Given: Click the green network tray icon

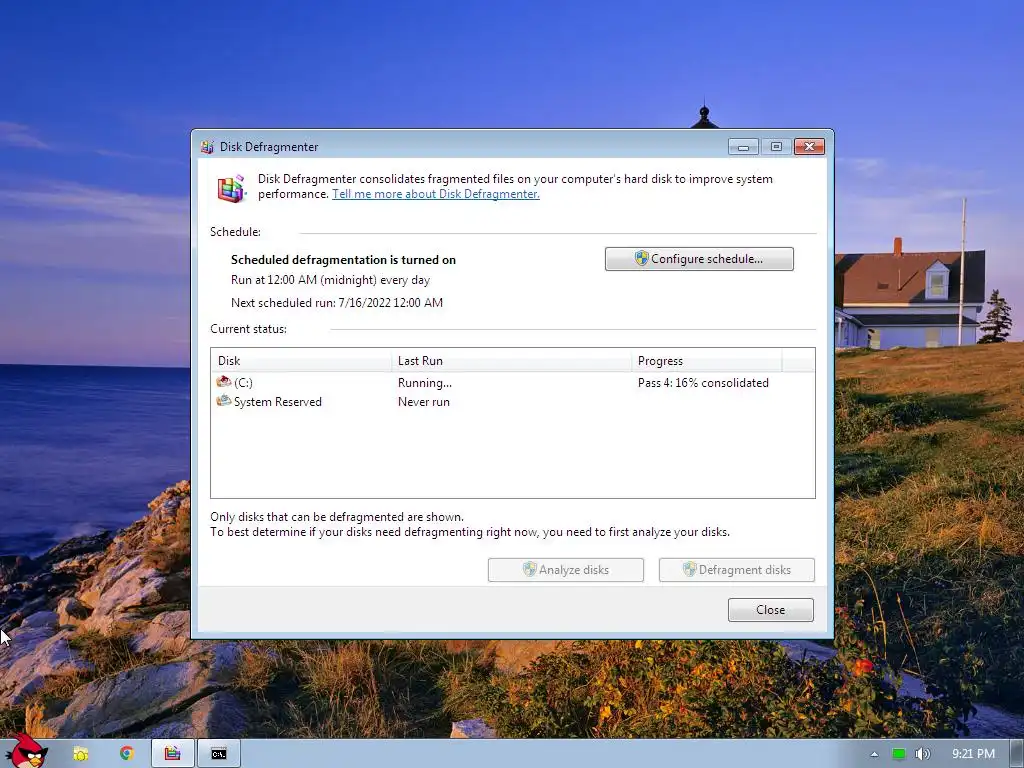Looking at the screenshot, I should pos(899,754).
